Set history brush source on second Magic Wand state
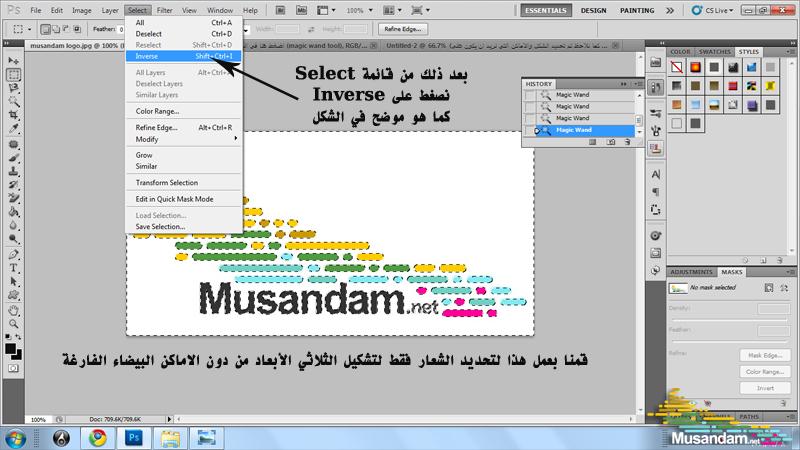The width and height of the screenshot is (800, 450). (530, 107)
